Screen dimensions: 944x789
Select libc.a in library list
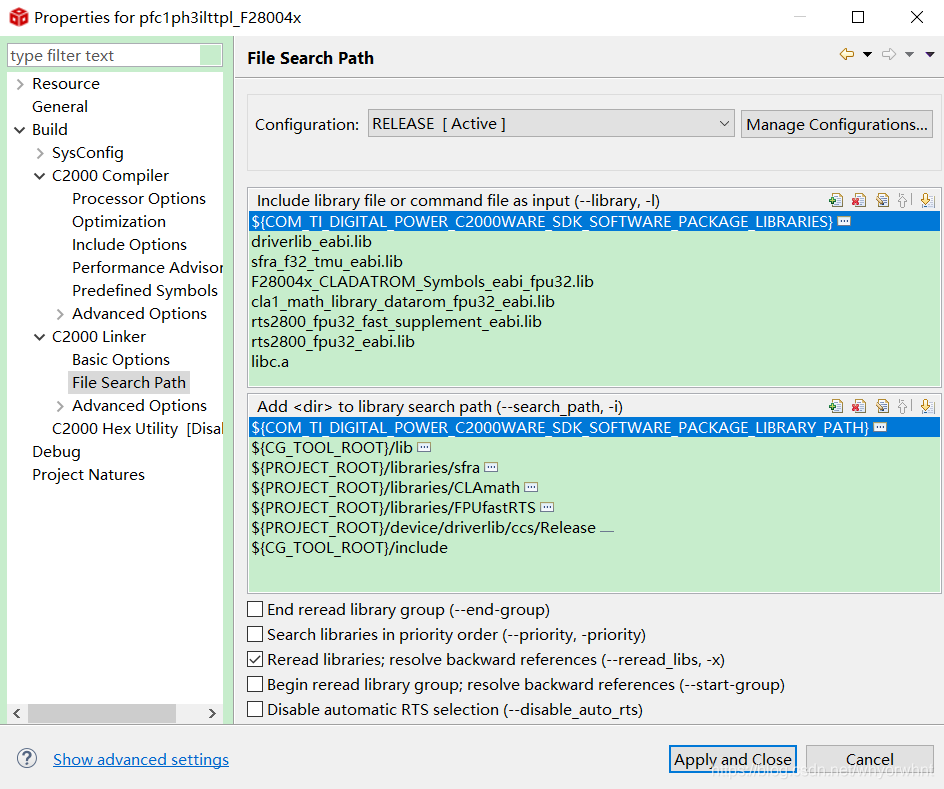tap(593, 361)
